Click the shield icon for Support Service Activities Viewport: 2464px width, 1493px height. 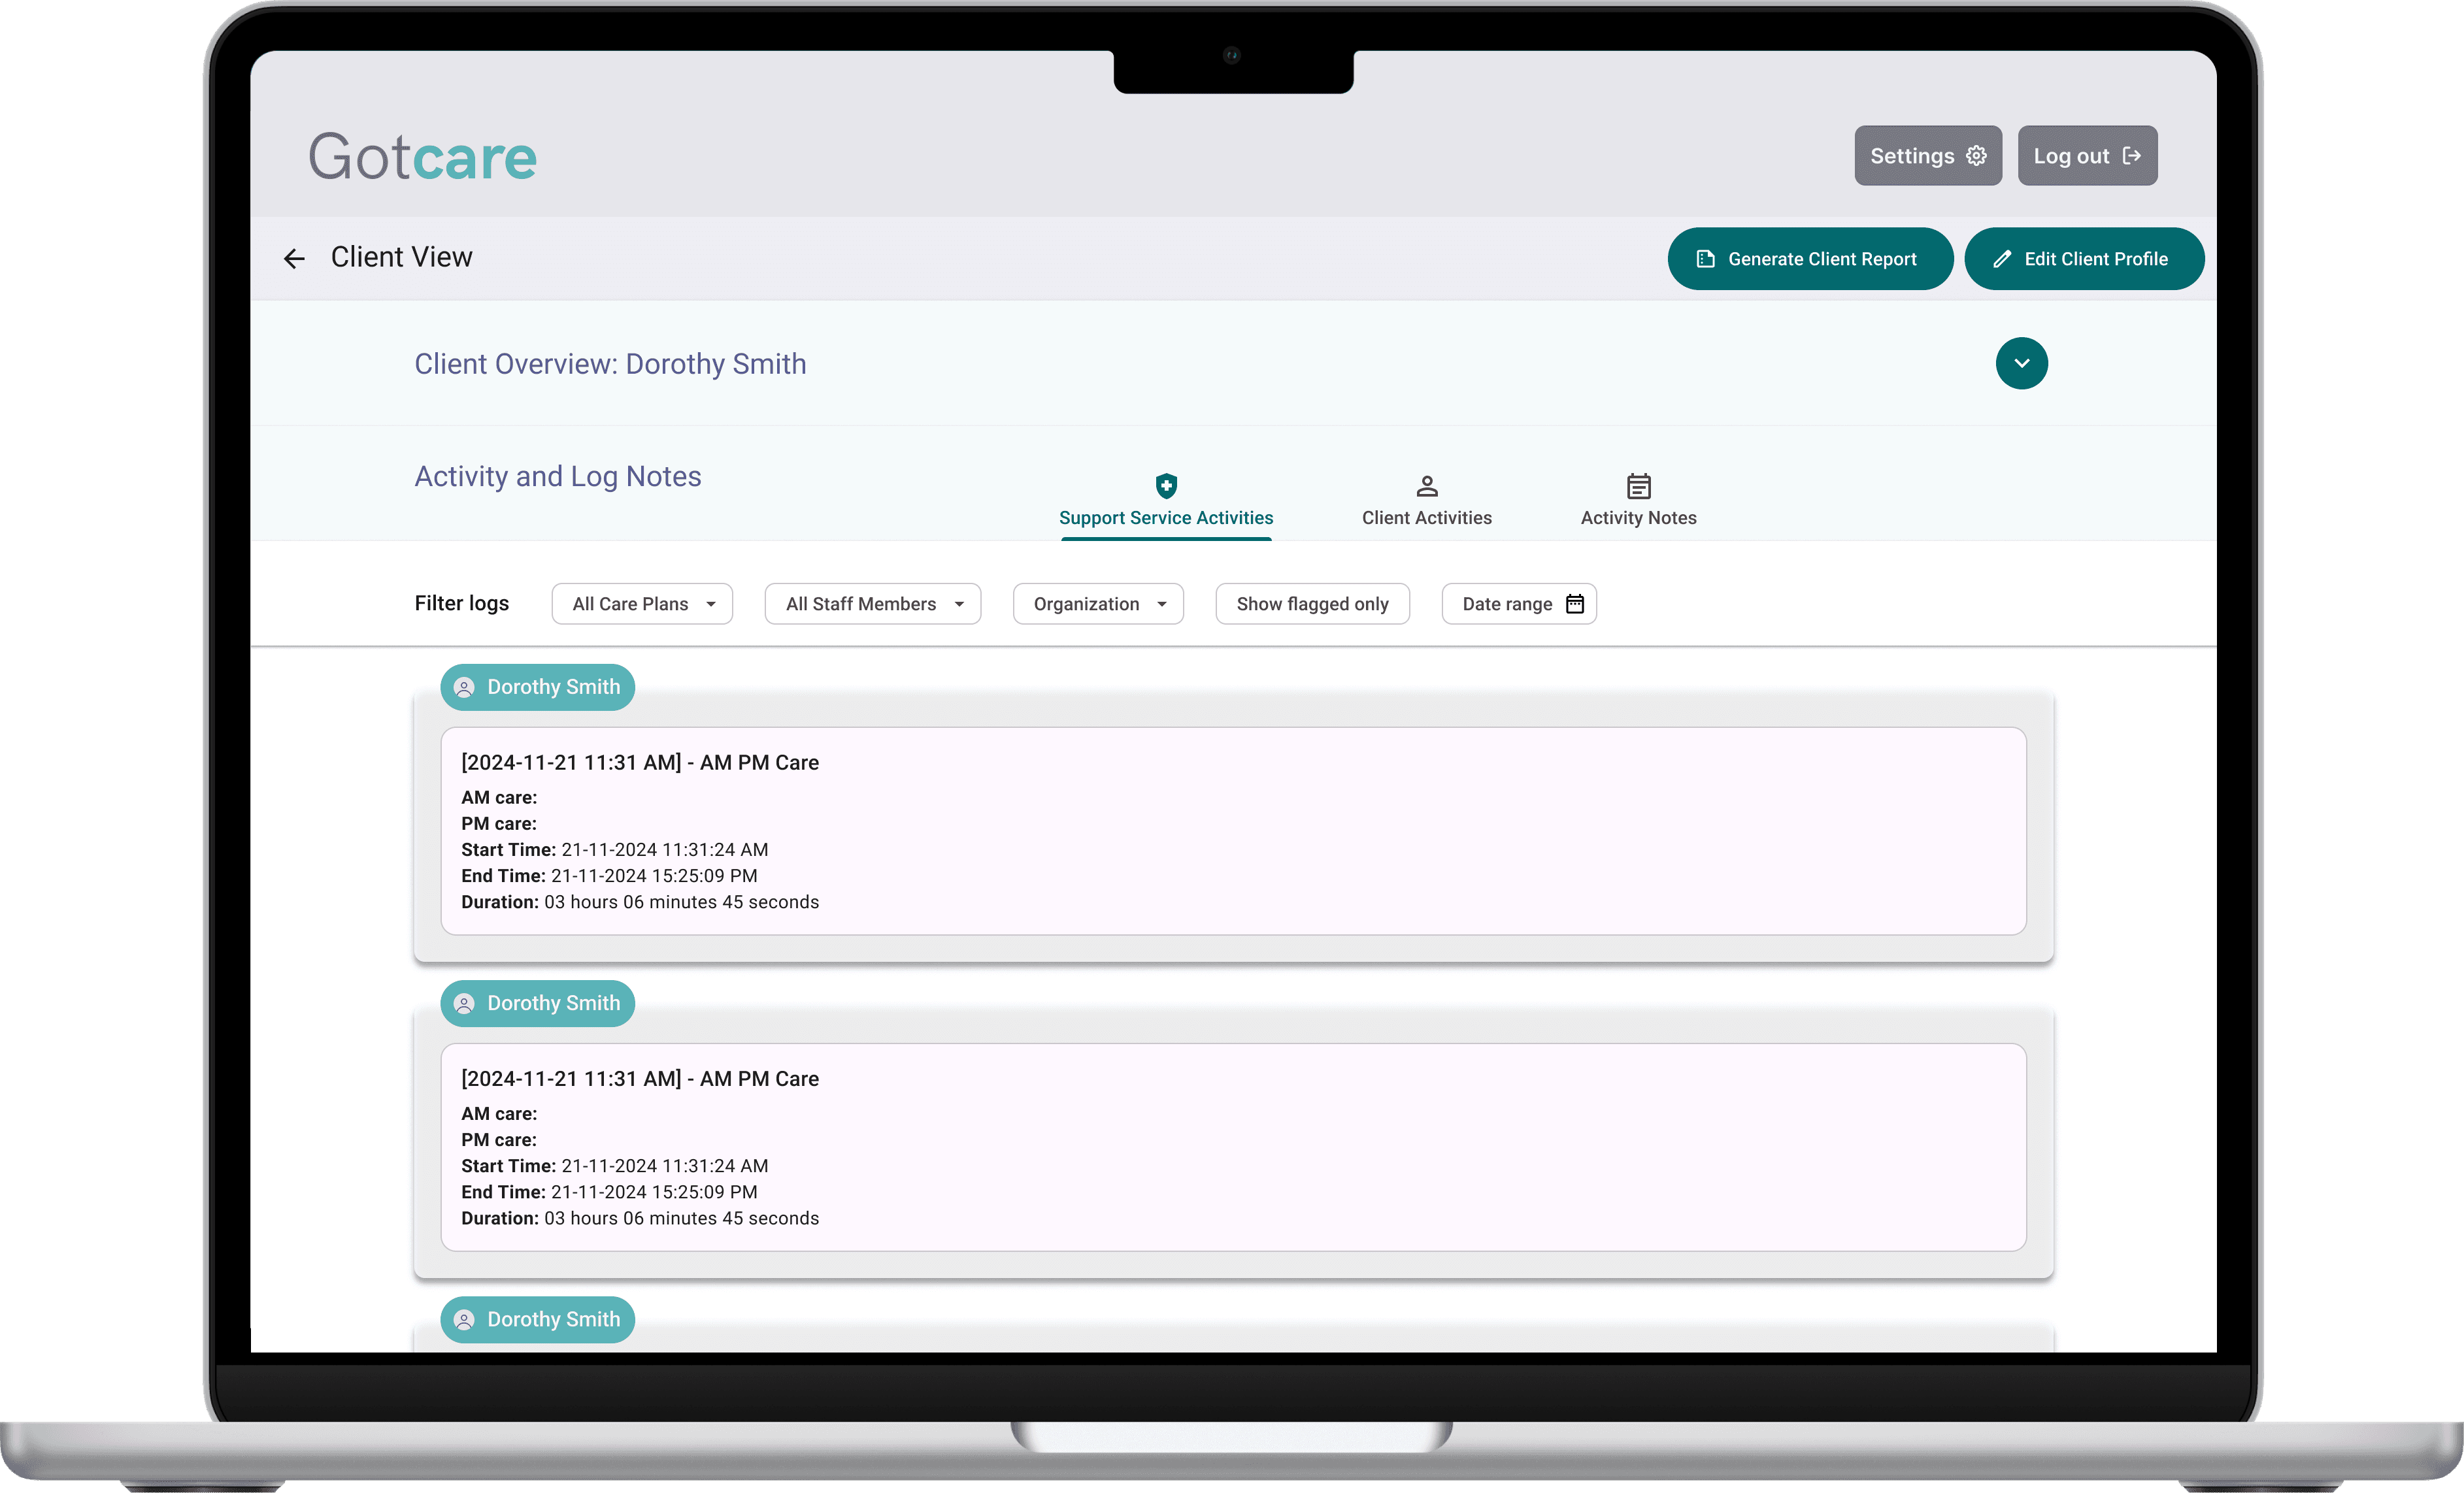[x=1166, y=486]
